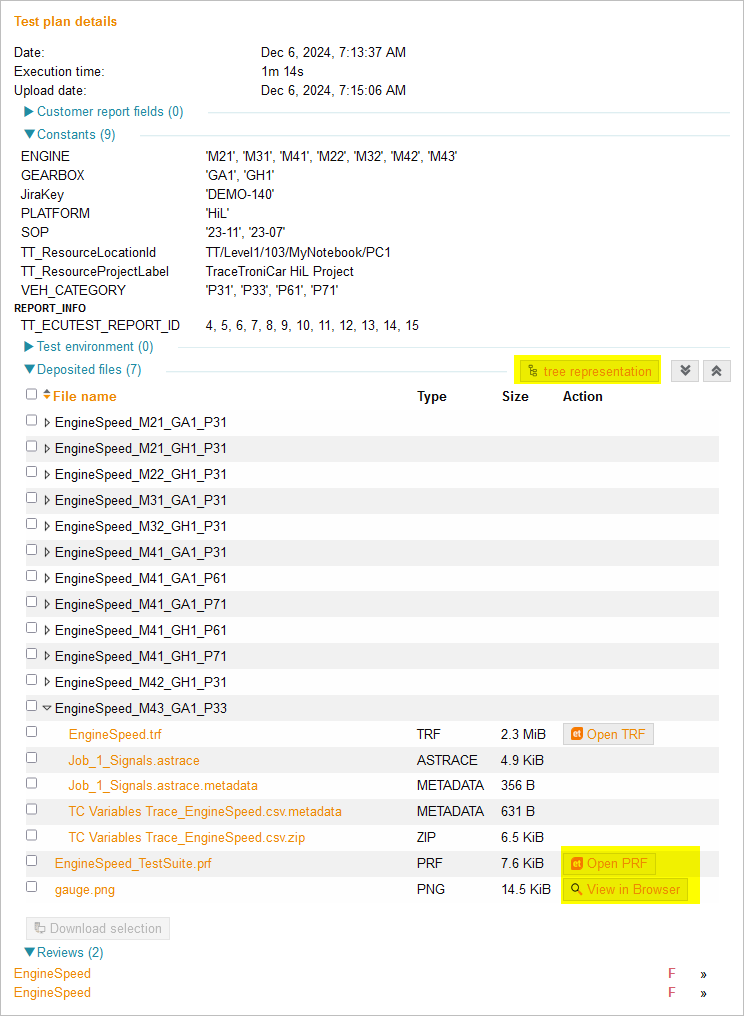Click the Test plan details heading
Viewport: 744px width, 1016px height.
[x=65, y=21]
